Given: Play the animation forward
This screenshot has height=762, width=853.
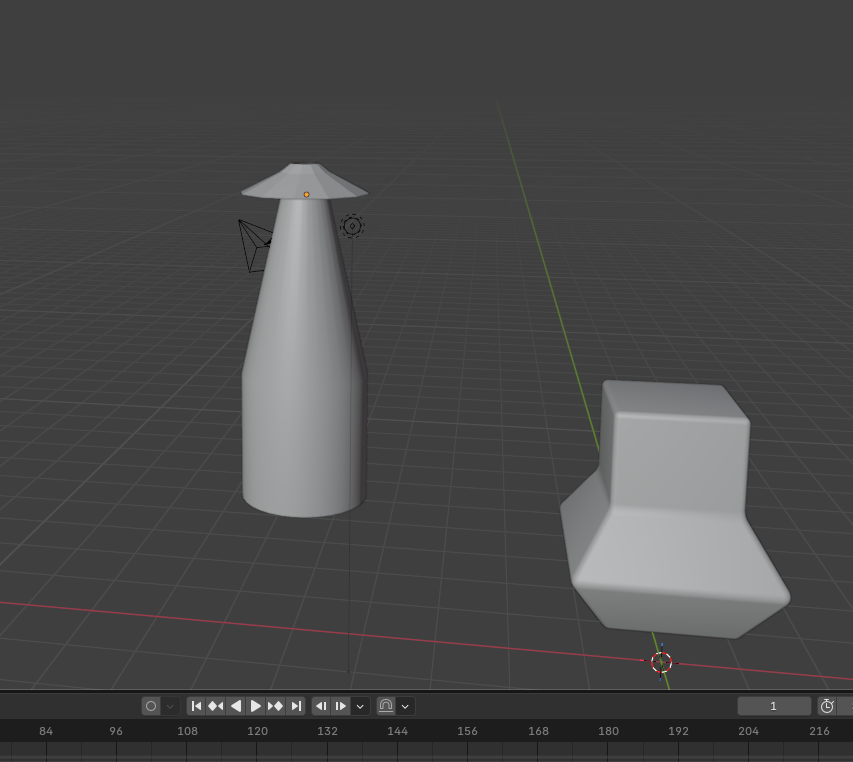Looking at the screenshot, I should click(x=255, y=706).
